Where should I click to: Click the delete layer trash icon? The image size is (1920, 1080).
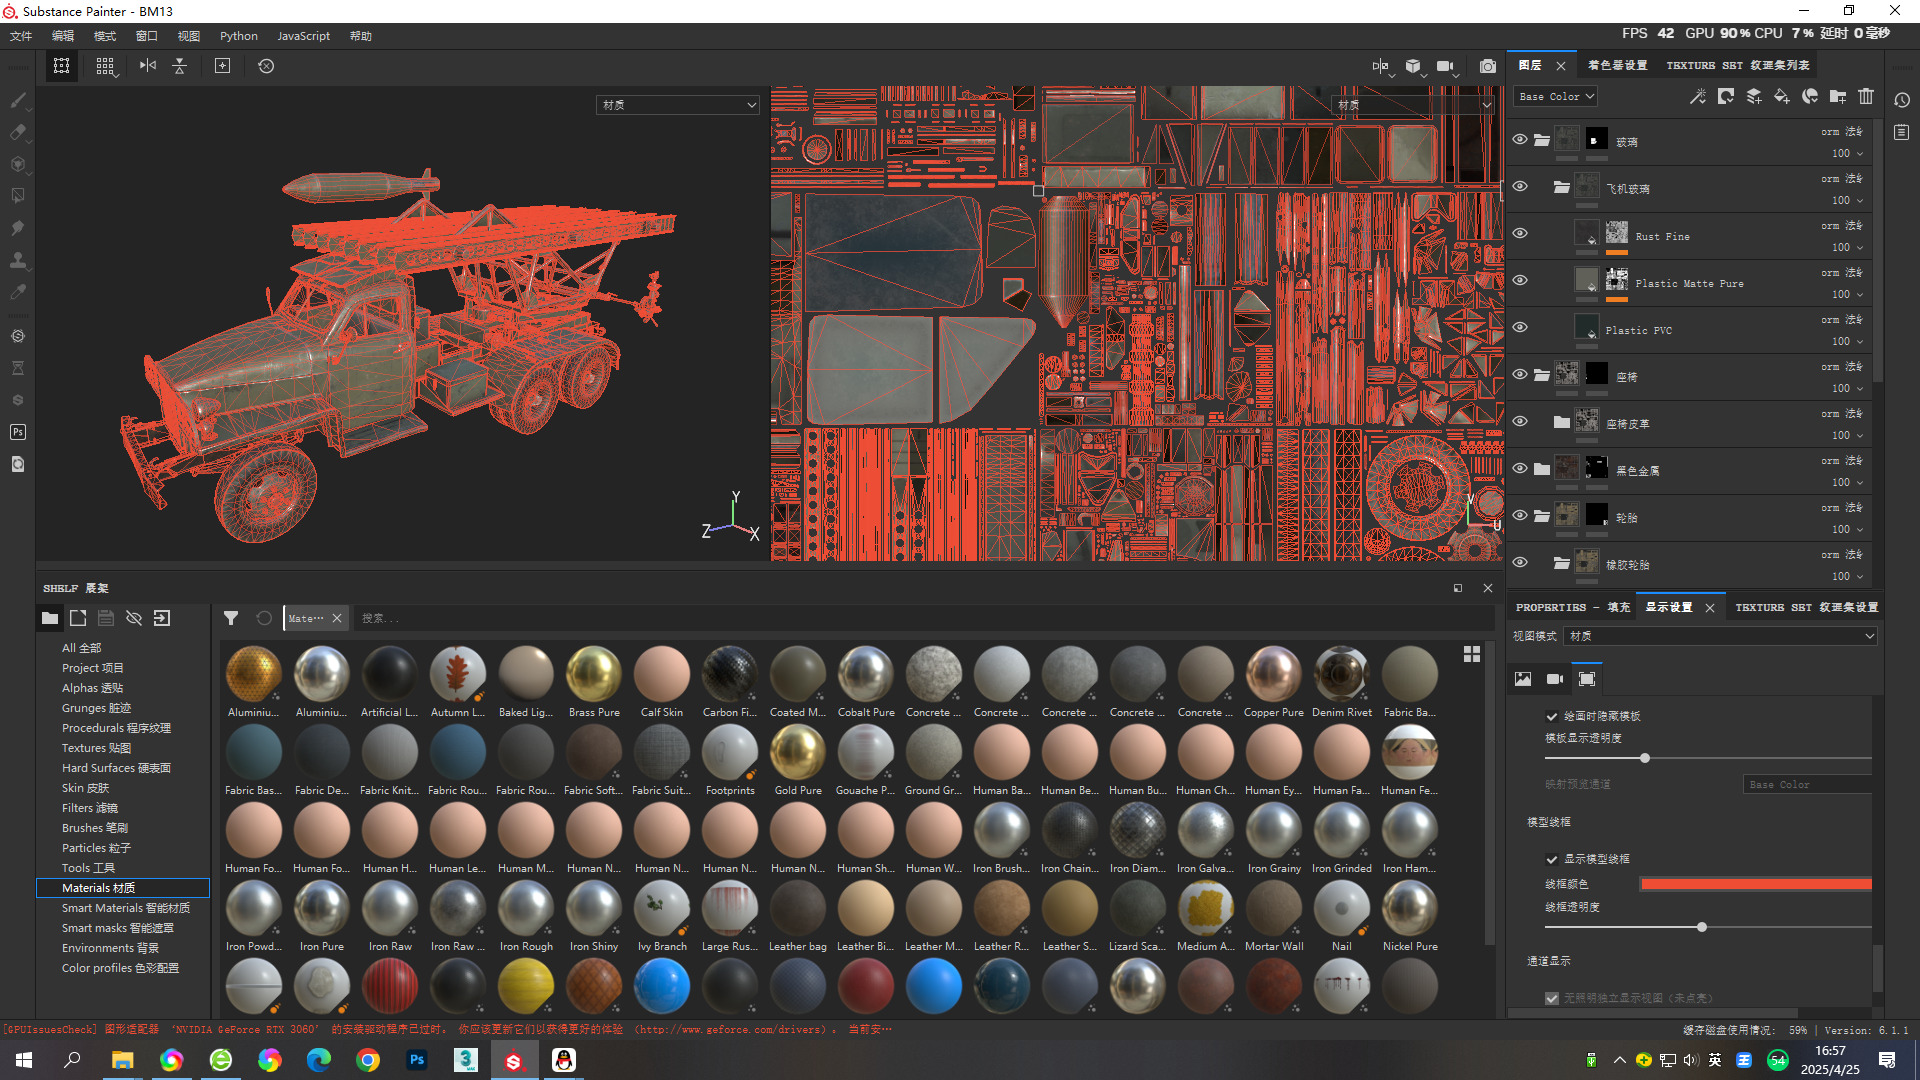(x=1866, y=96)
